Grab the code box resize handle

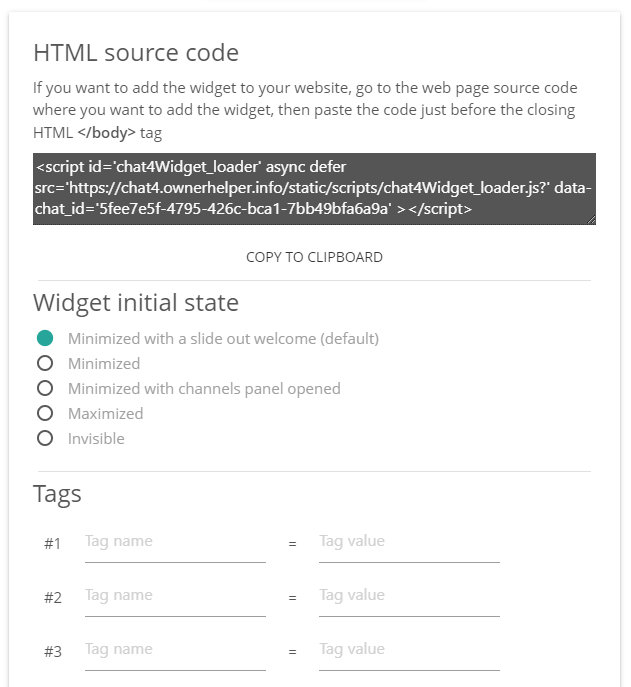click(x=591, y=219)
